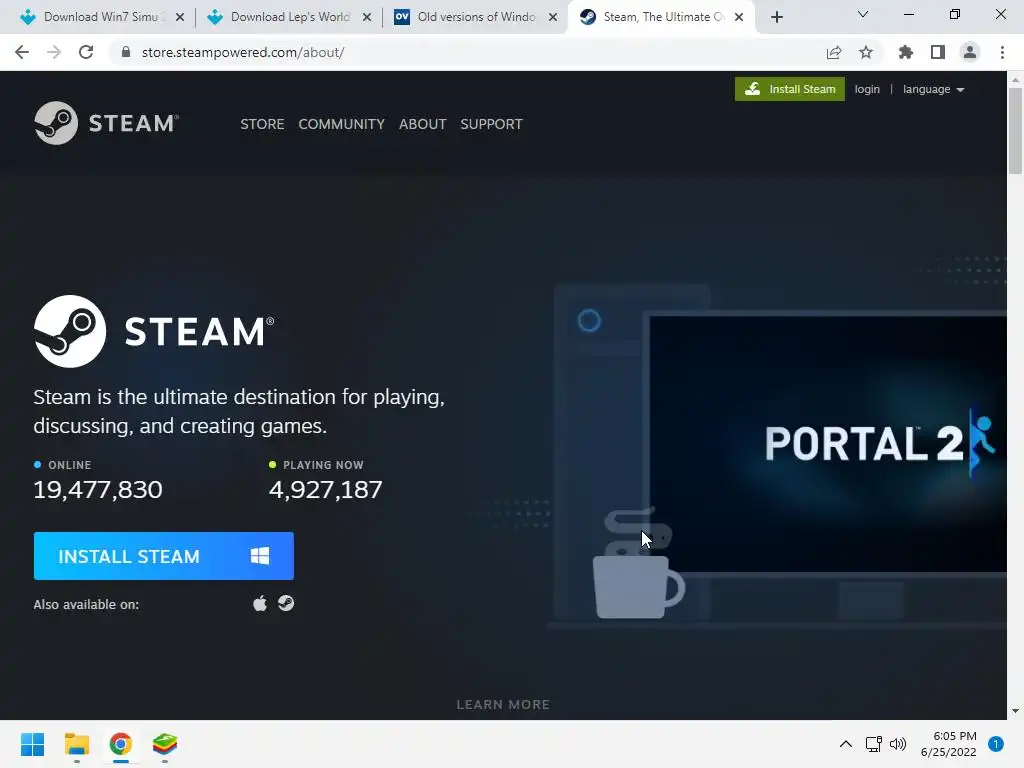Viewport: 1024px width, 768px height.
Task: Close the Steam tab
Action: [739, 17]
